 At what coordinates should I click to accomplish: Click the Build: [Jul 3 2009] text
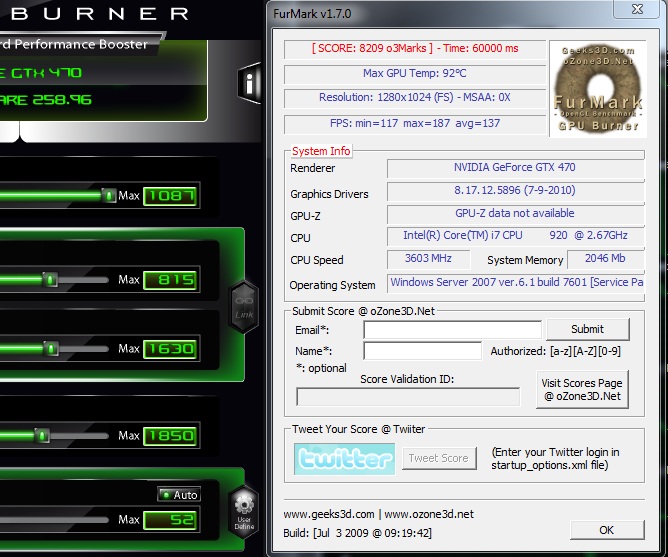point(357,533)
